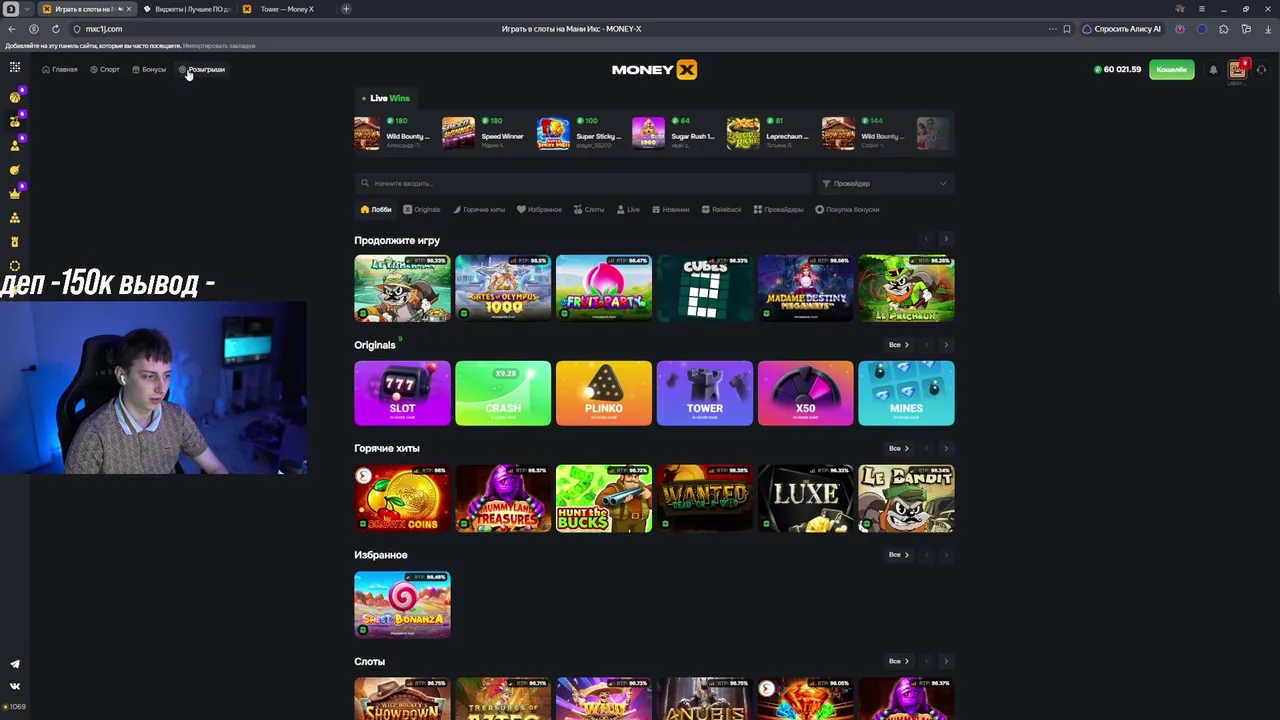Show next games in Продолжите игру
Viewport: 1280px width, 720px height.
tap(946, 239)
